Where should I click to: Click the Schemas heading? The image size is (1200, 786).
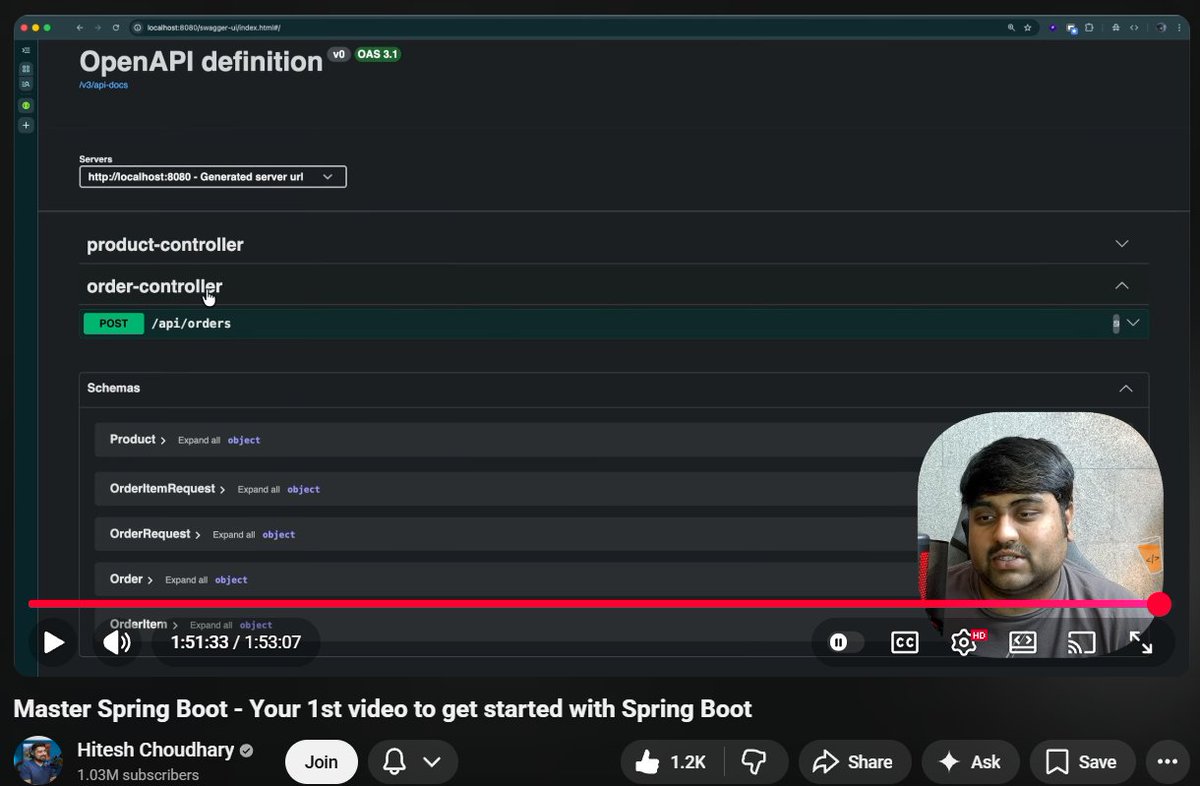(113, 388)
